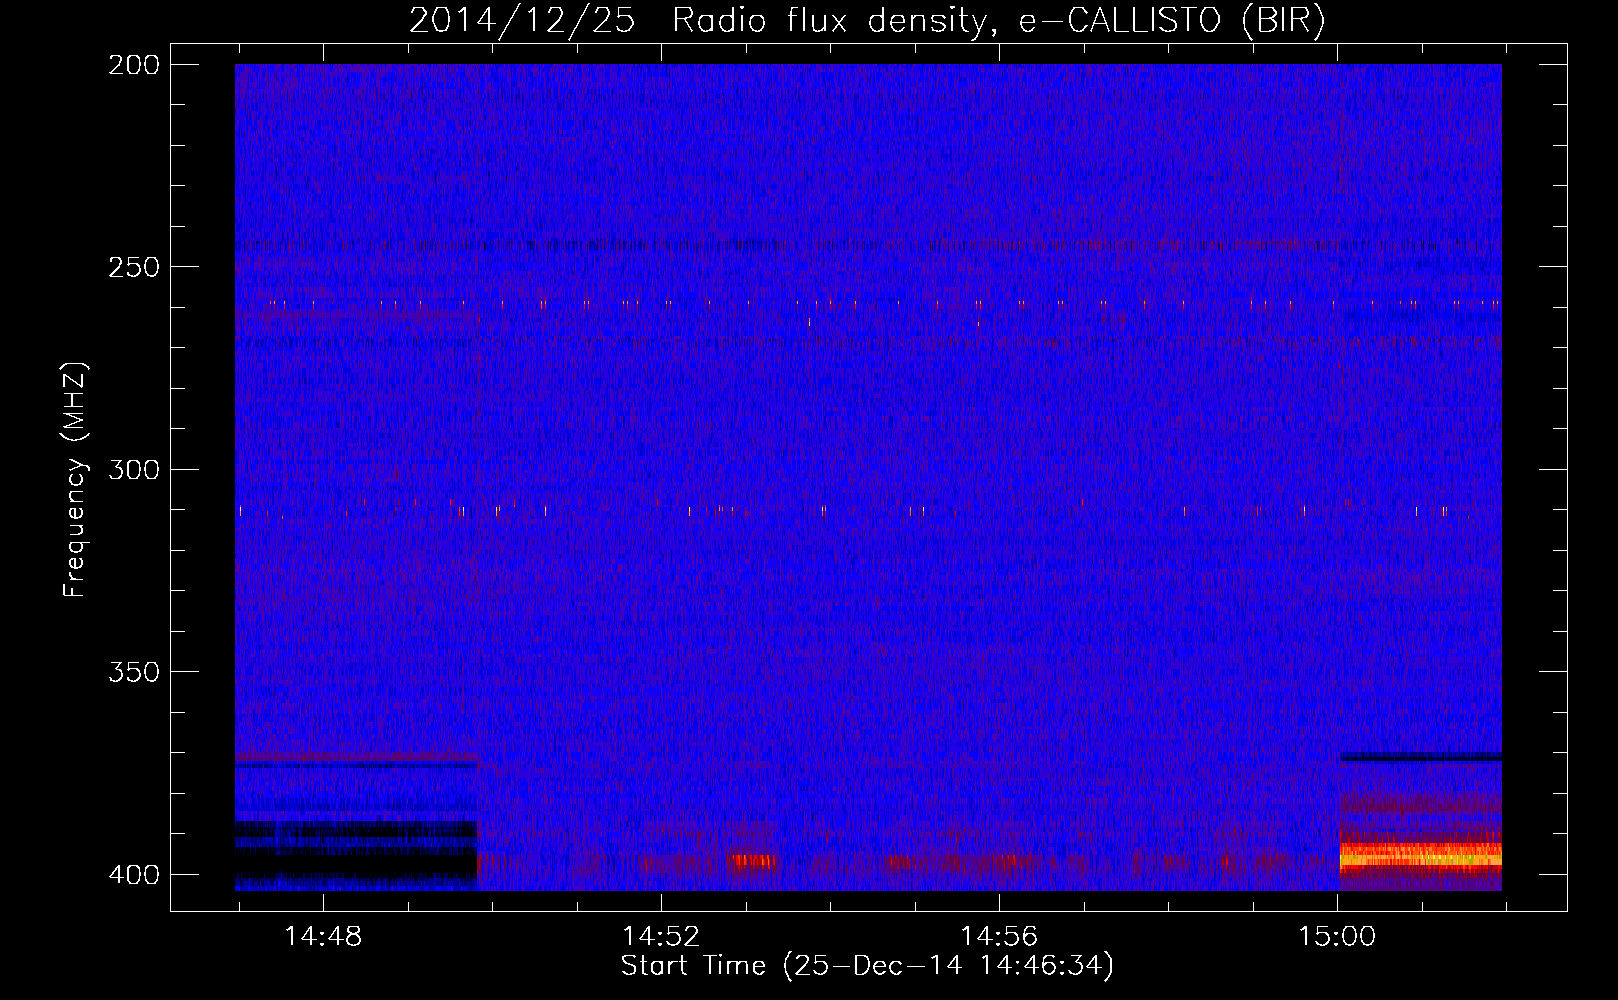Viewport: 1618px width, 1000px height.
Task: Click the 350 frequency tick label
Action: [x=134, y=672]
